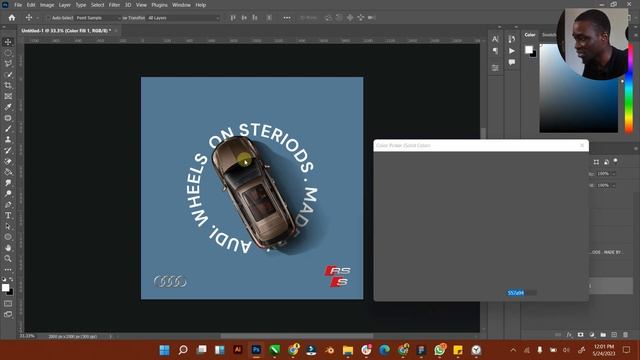Select the Polygonal Lasso tool
Screen dimensions: 640x360
pyautogui.click(x=8, y=64)
